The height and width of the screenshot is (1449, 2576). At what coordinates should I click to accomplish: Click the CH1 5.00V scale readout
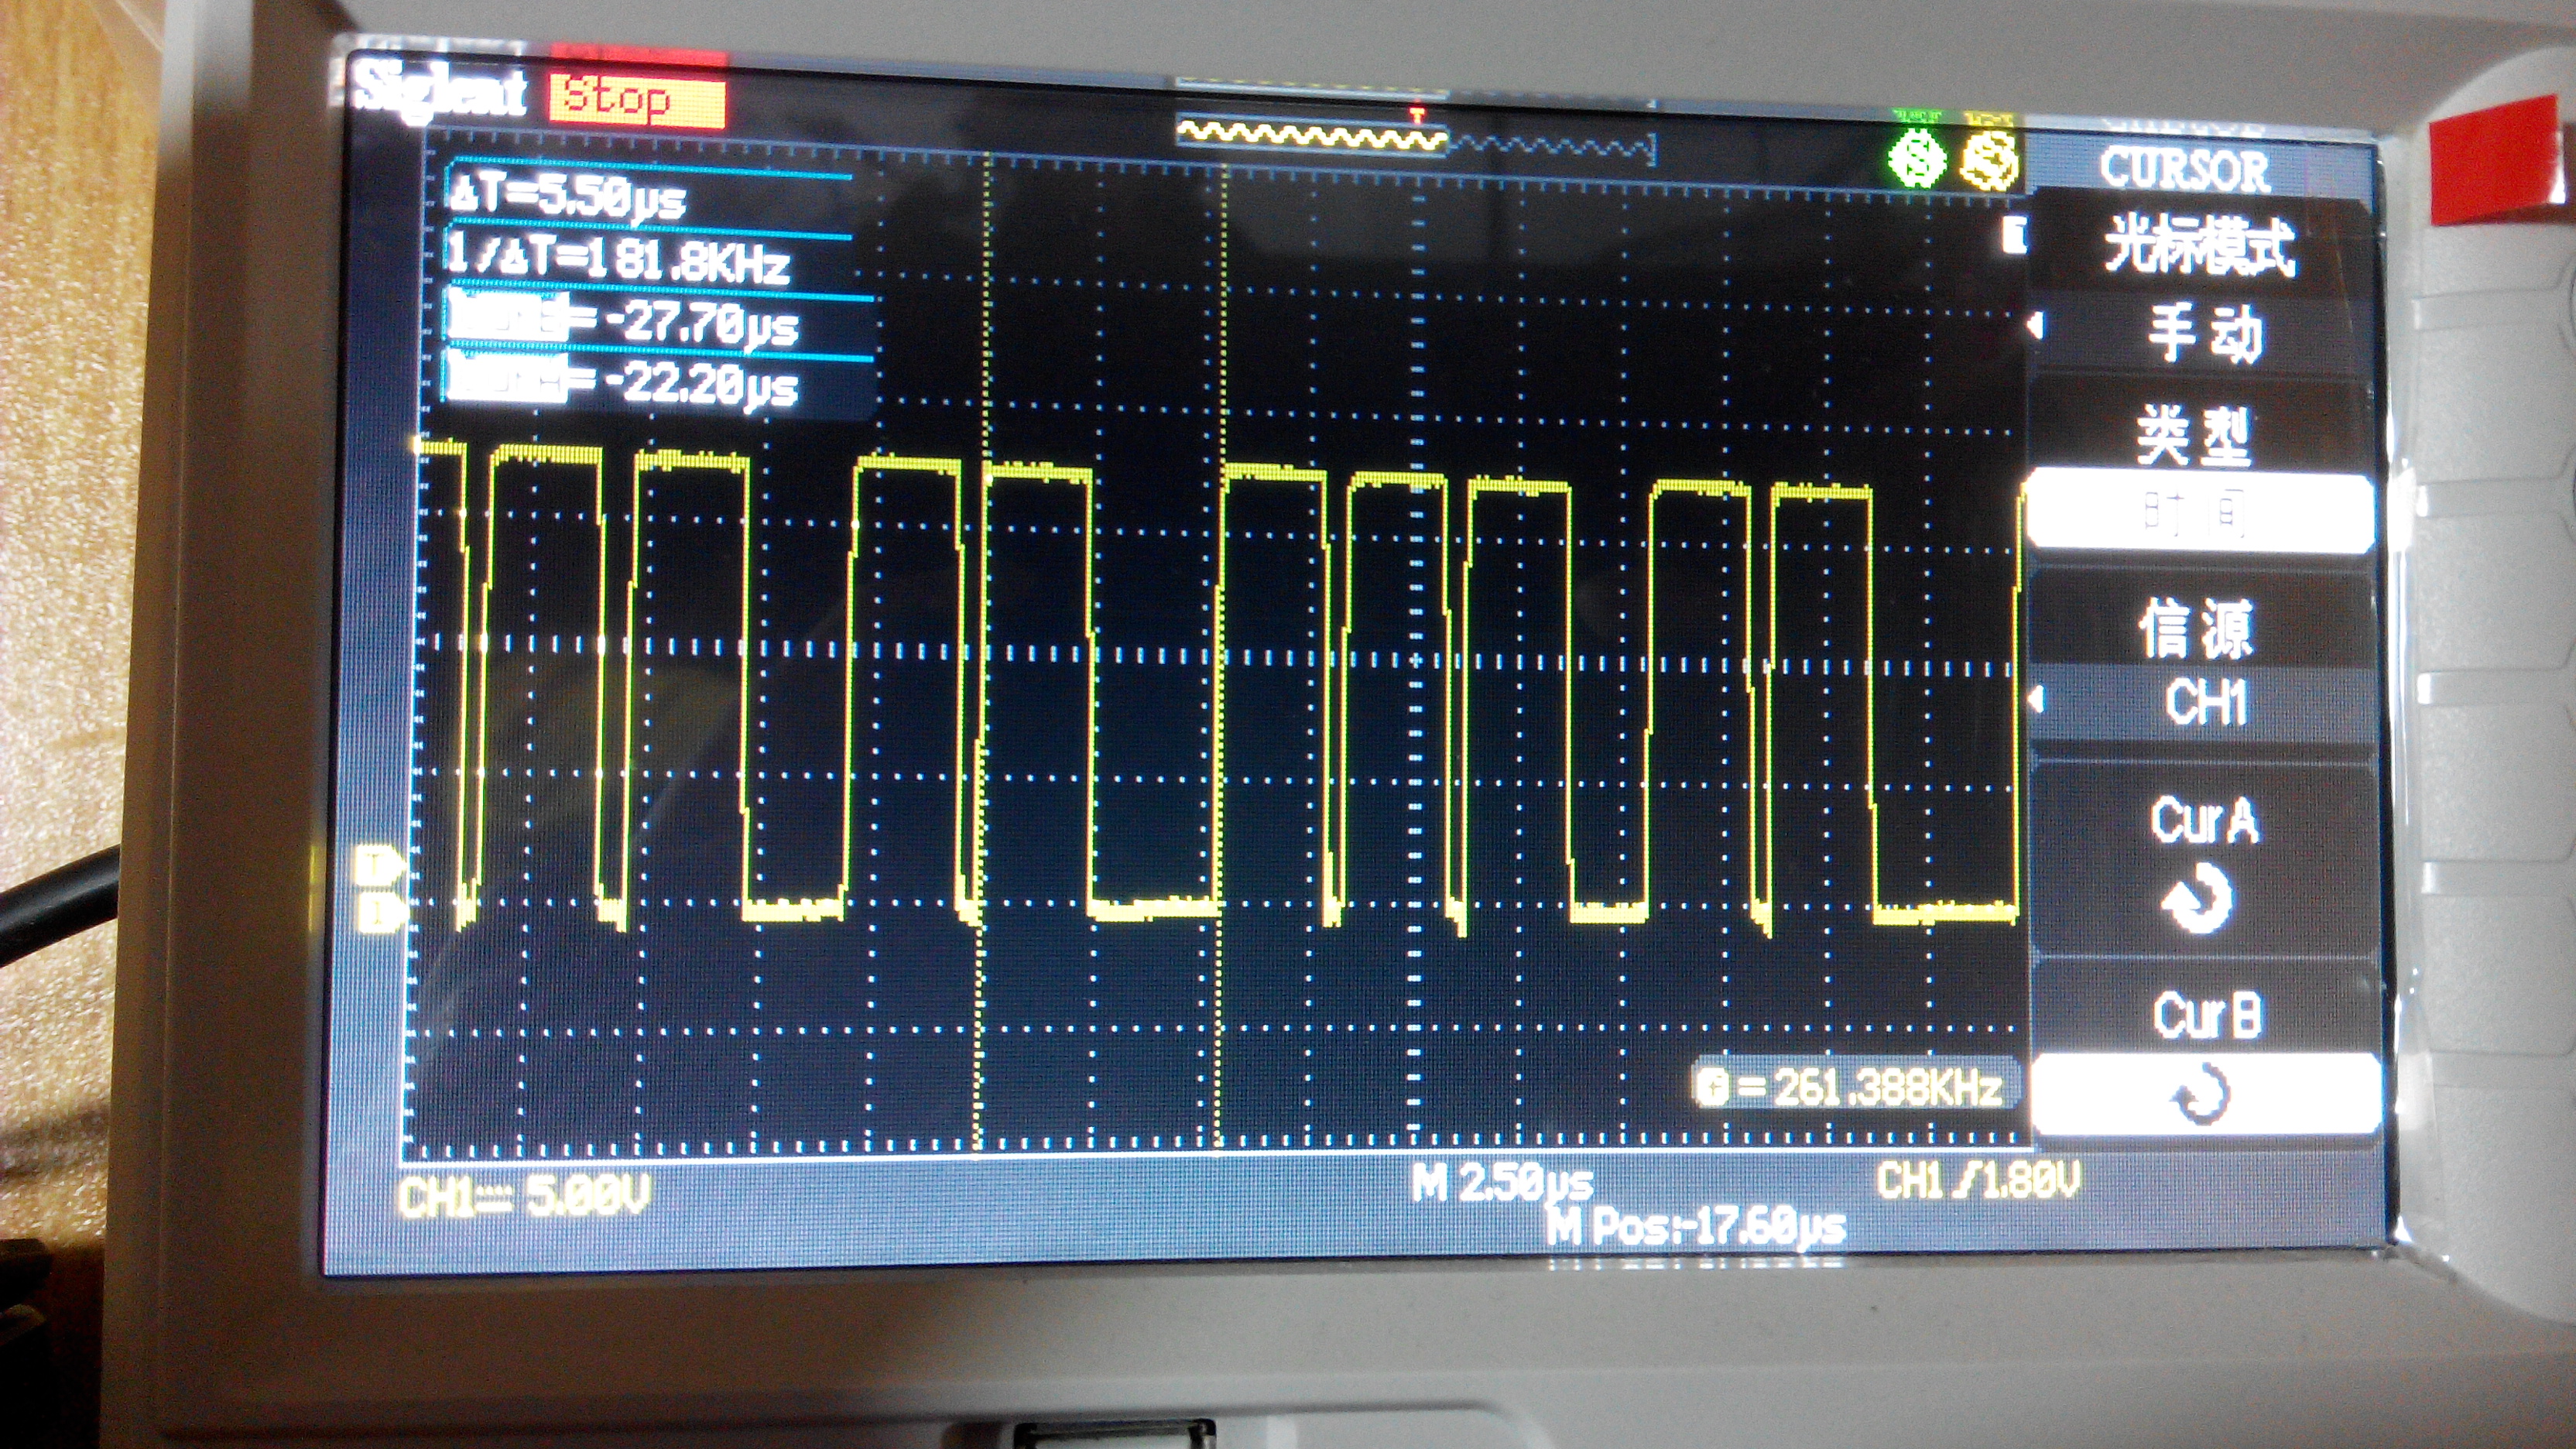pyautogui.click(x=524, y=1196)
